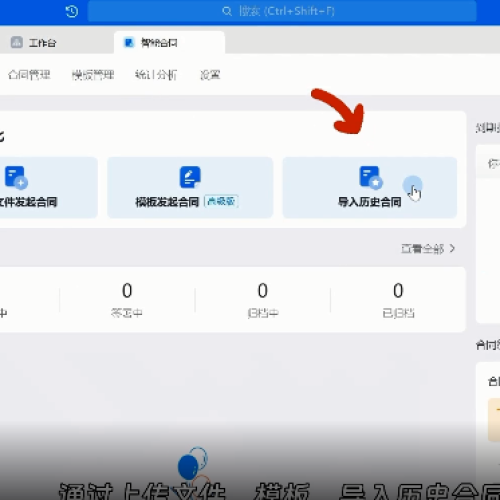Open the 查看全部 link
This screenshot has height=500, width=500.
422,249
